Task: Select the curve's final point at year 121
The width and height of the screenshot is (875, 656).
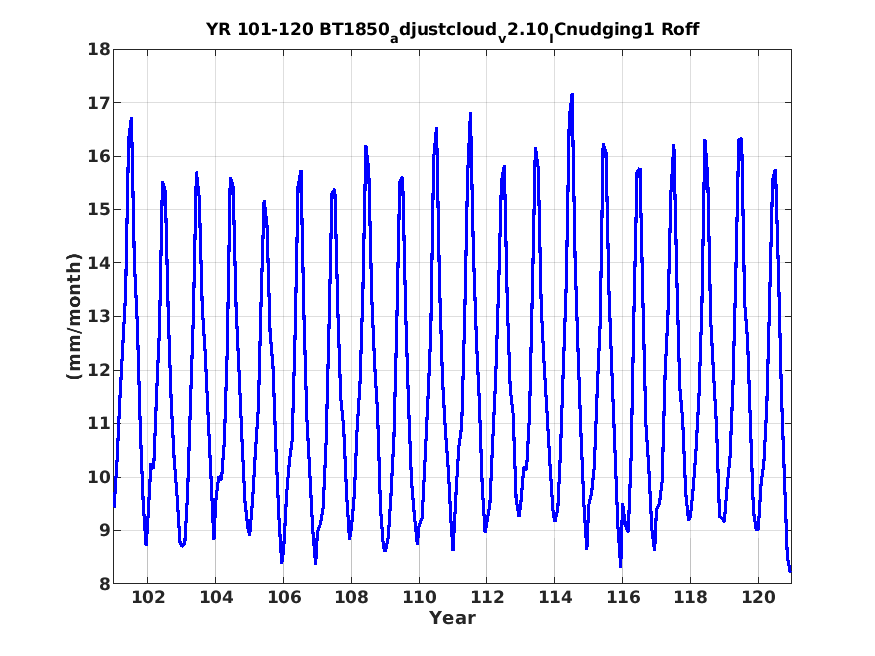Action: [790, 571]
